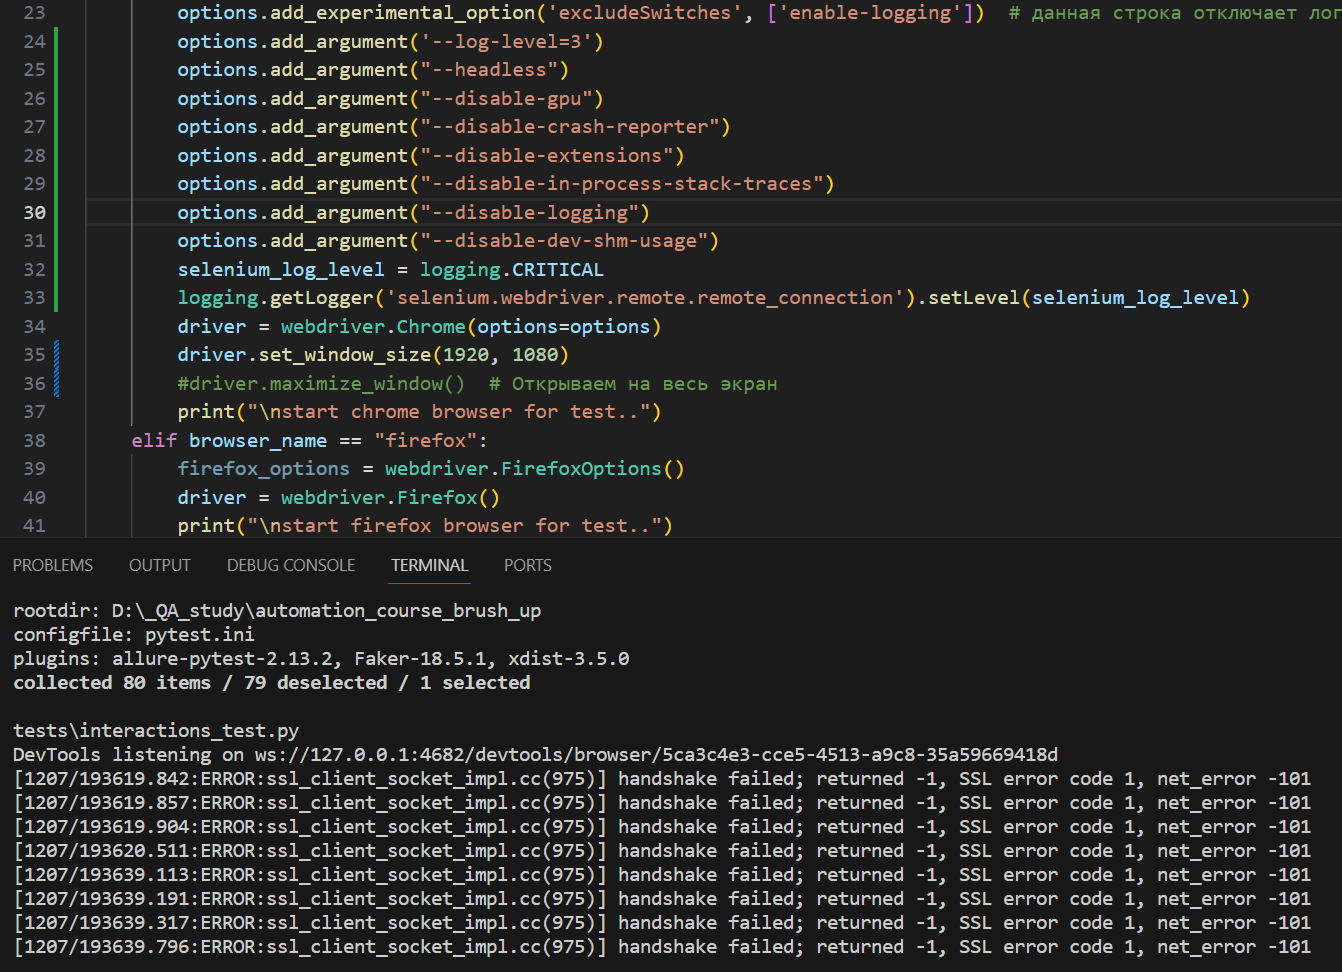The image size is (1342, 972).
Task: Click the commented #driver.maximize_window() code
Action: 321,384
